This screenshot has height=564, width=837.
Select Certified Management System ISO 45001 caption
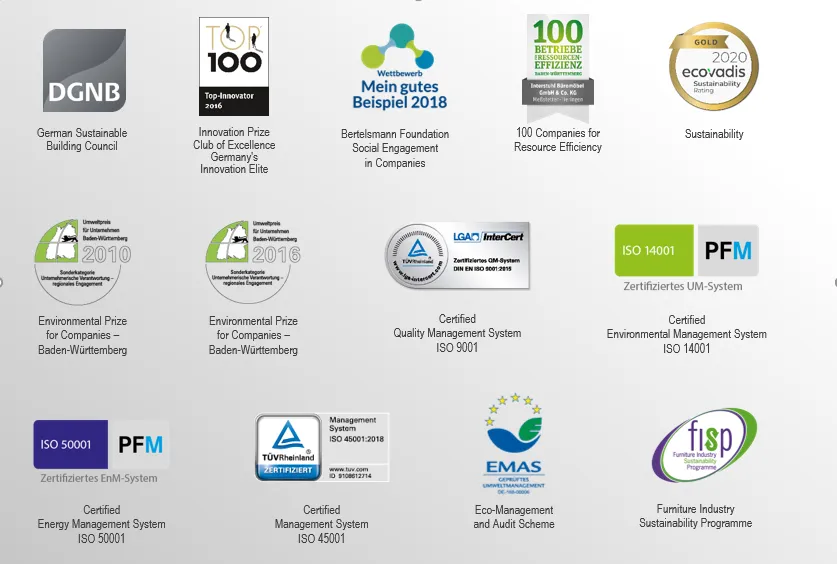(321, 524)
